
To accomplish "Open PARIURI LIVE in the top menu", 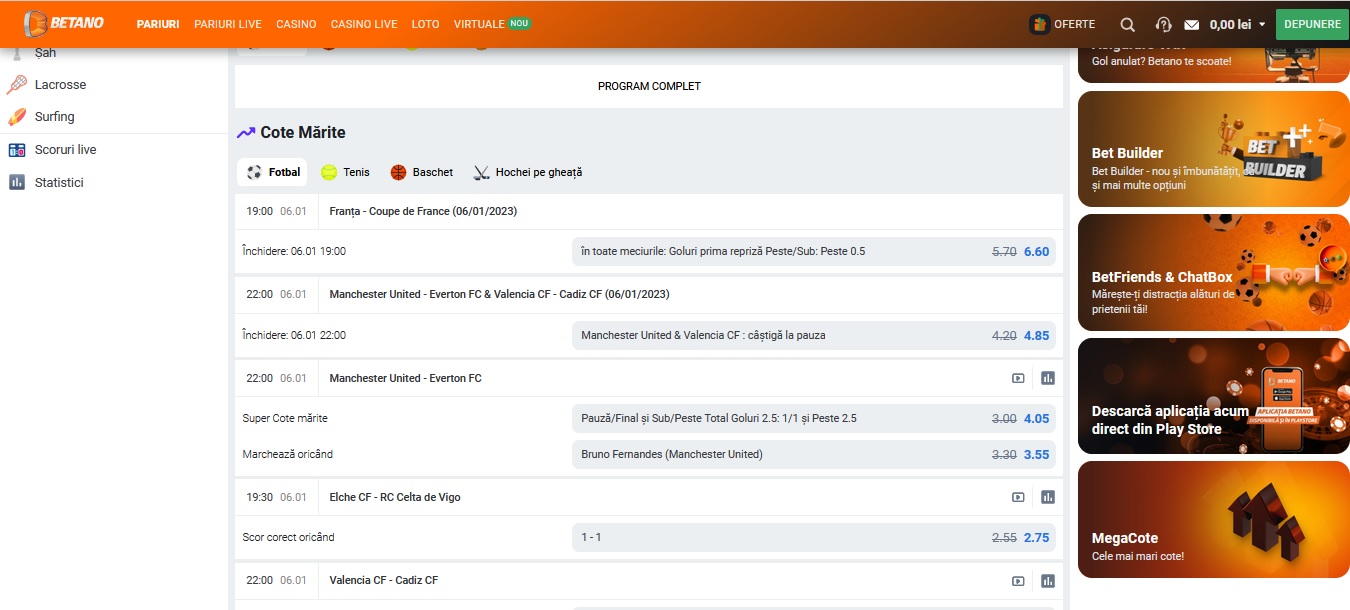I will click(228, 24).
